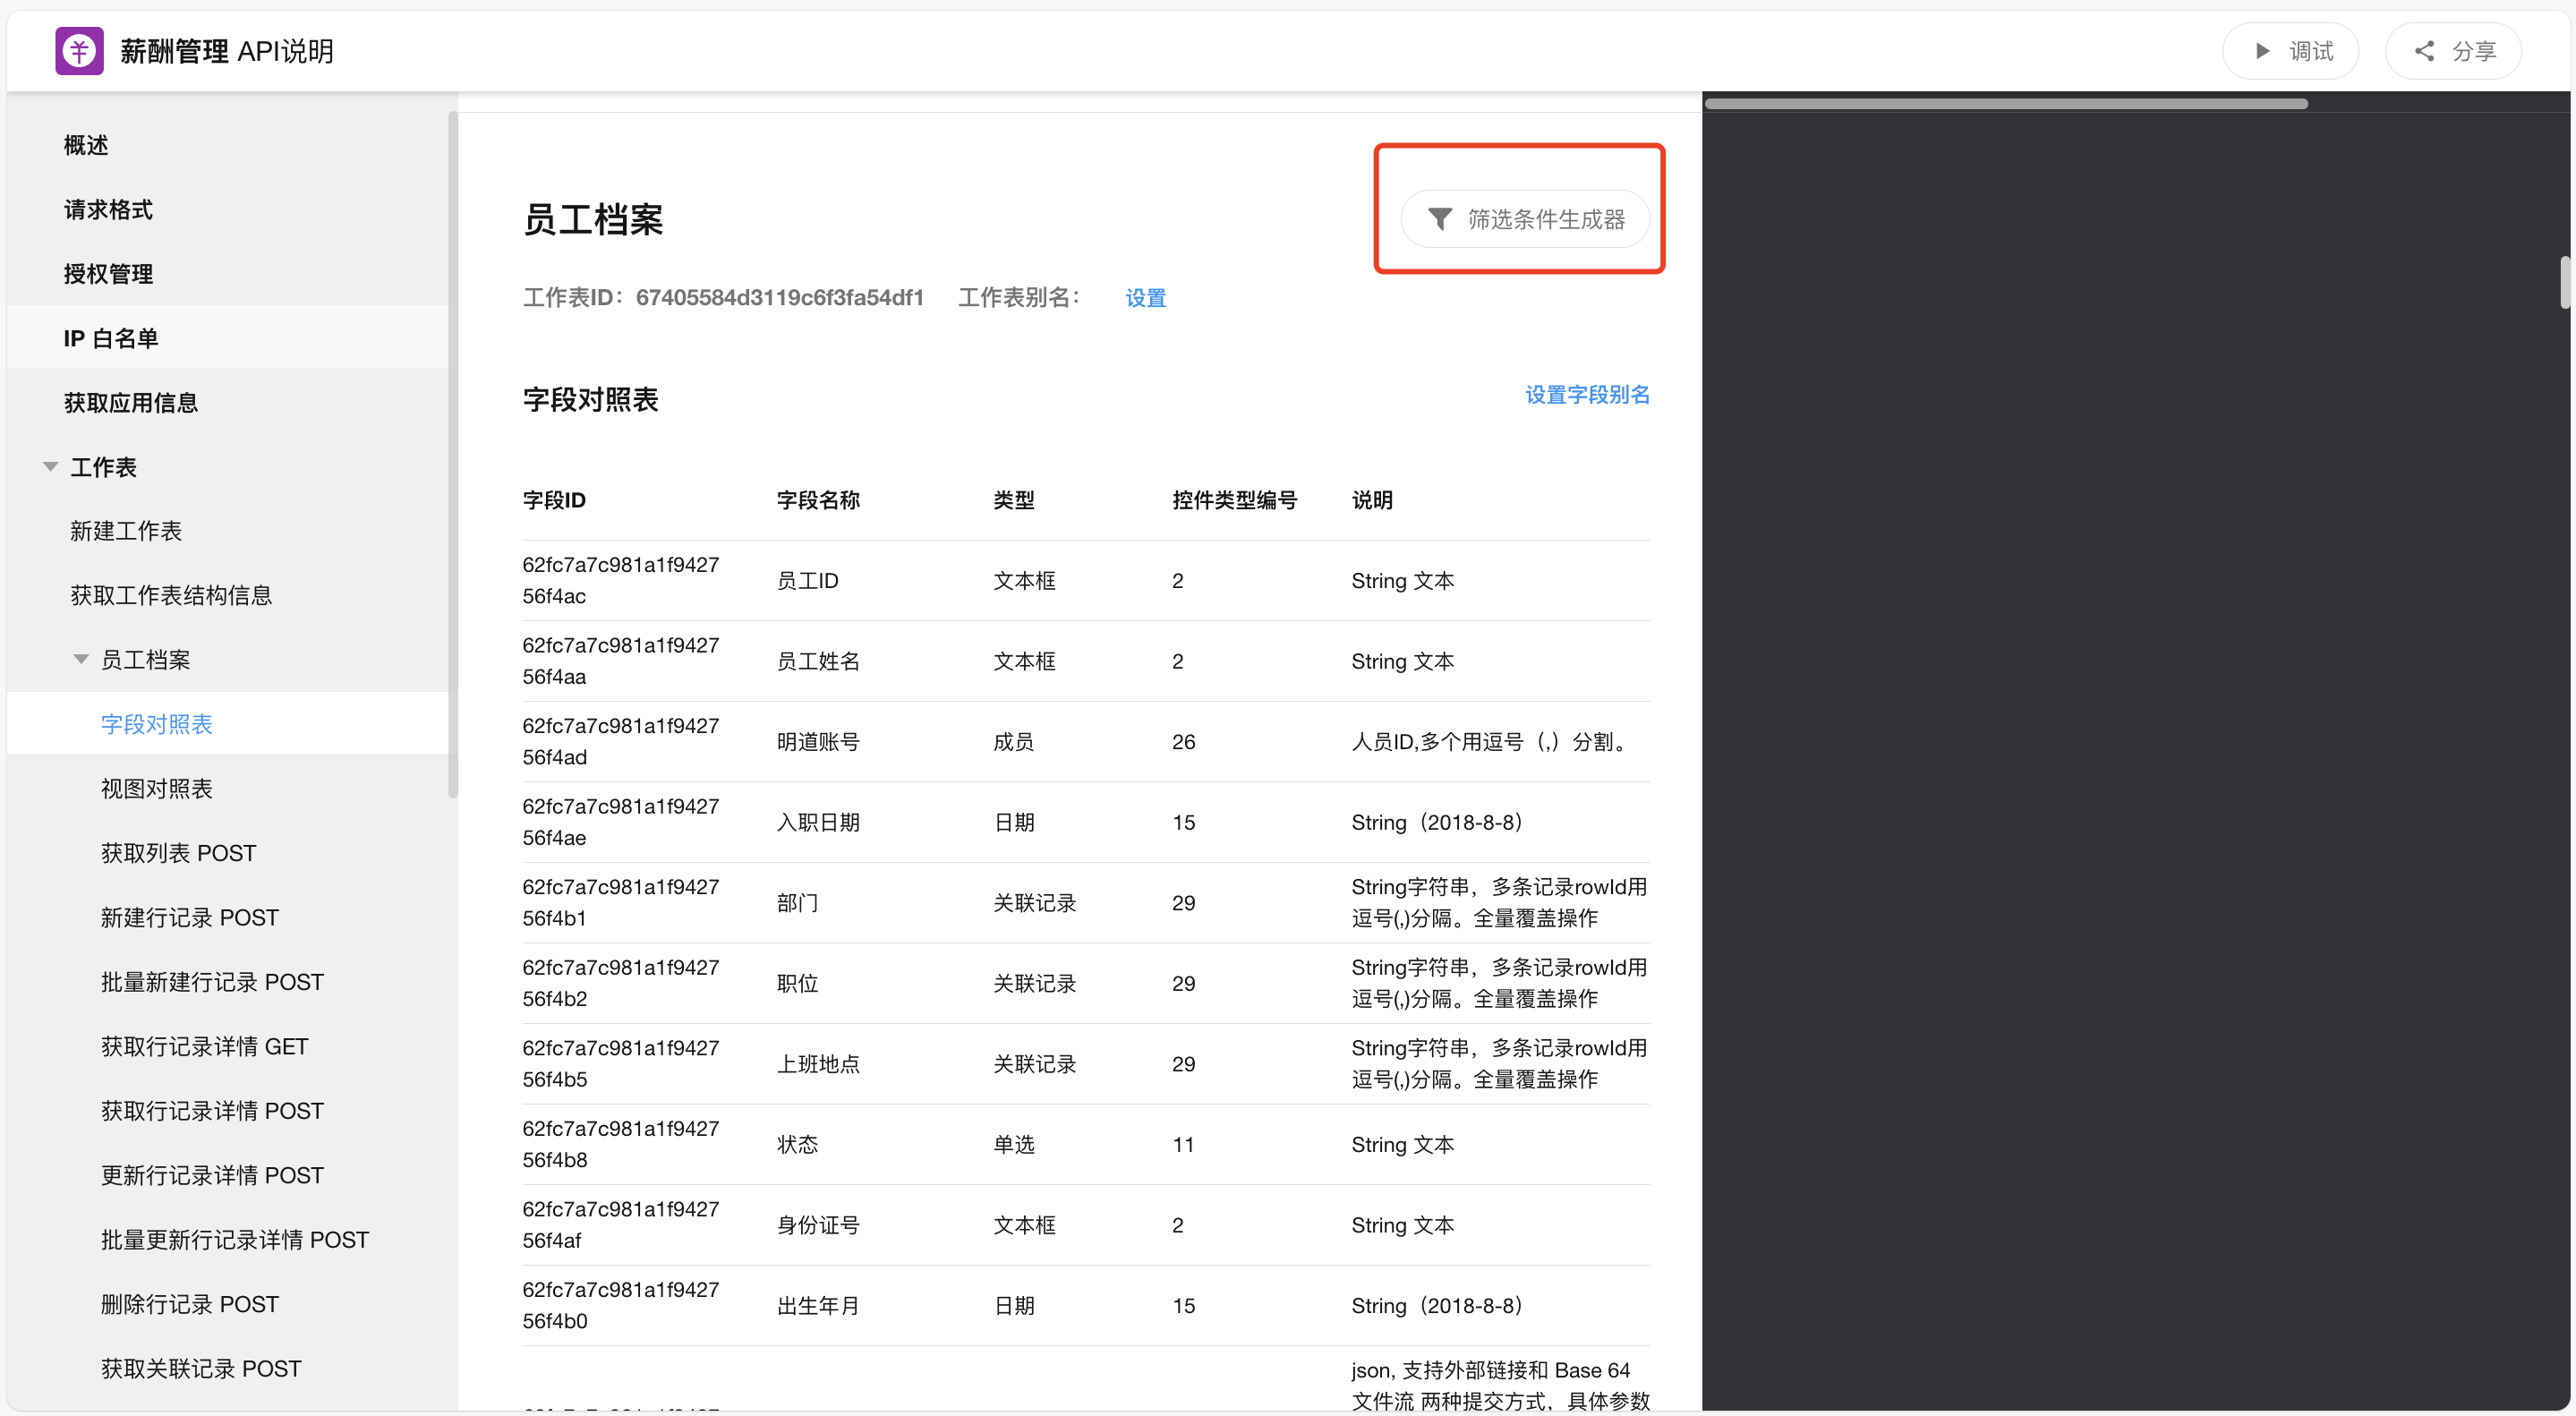Collapse the 员工档案 tree node
Viewport: 2576px width, 1416px height.
point(81,659)
